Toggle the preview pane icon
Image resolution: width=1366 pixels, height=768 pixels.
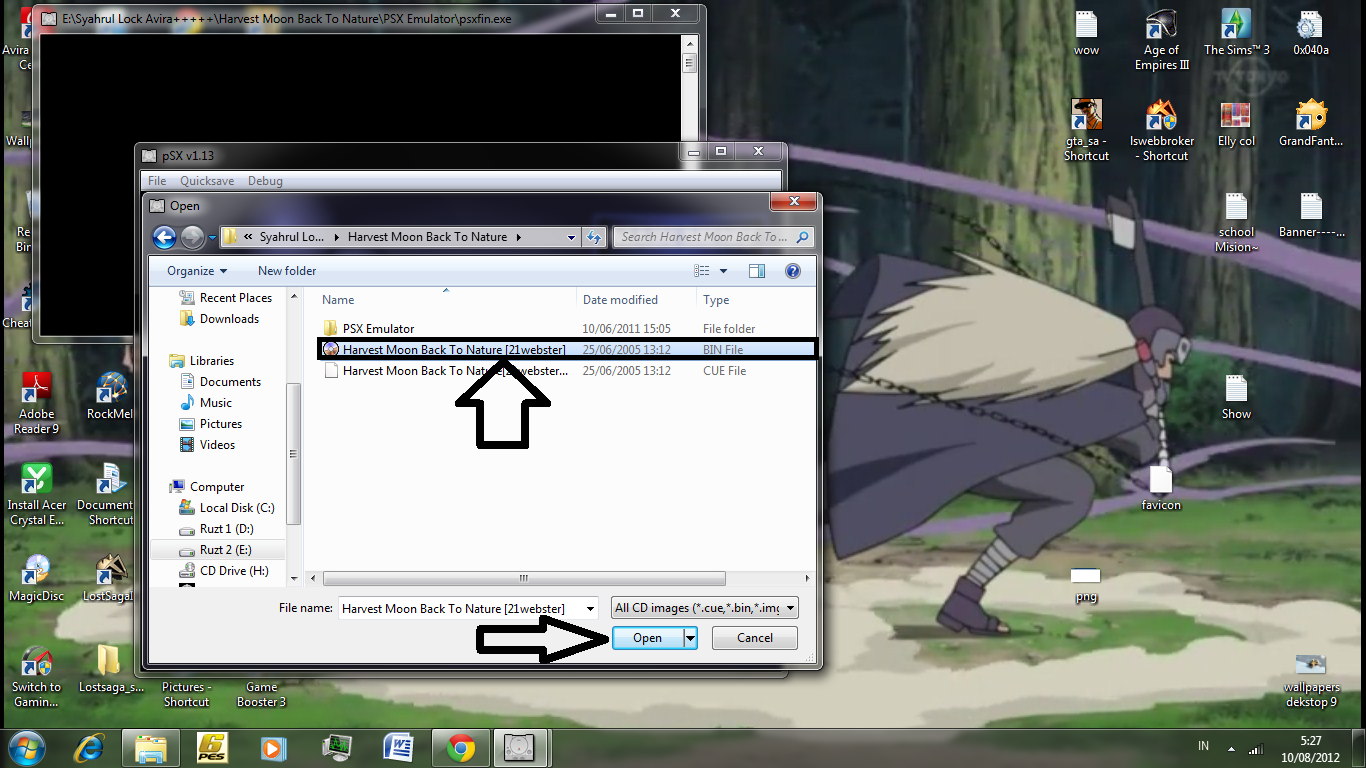757,271
